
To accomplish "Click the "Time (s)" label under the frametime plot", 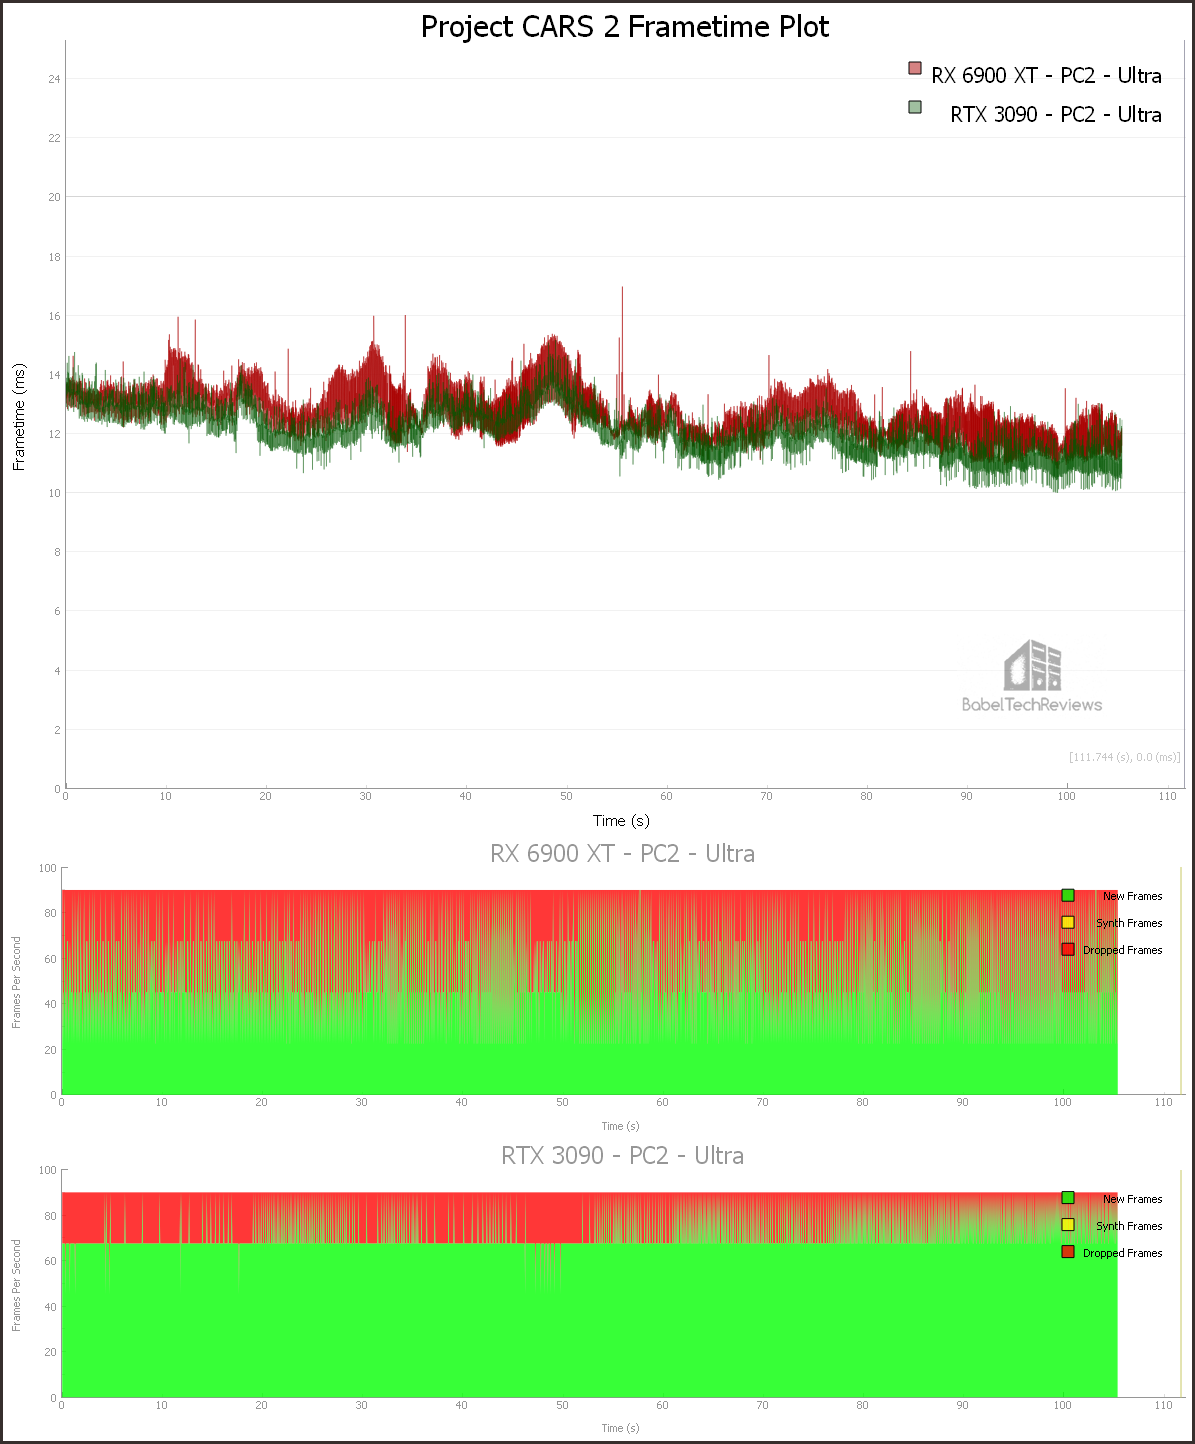I will point(621,821).
